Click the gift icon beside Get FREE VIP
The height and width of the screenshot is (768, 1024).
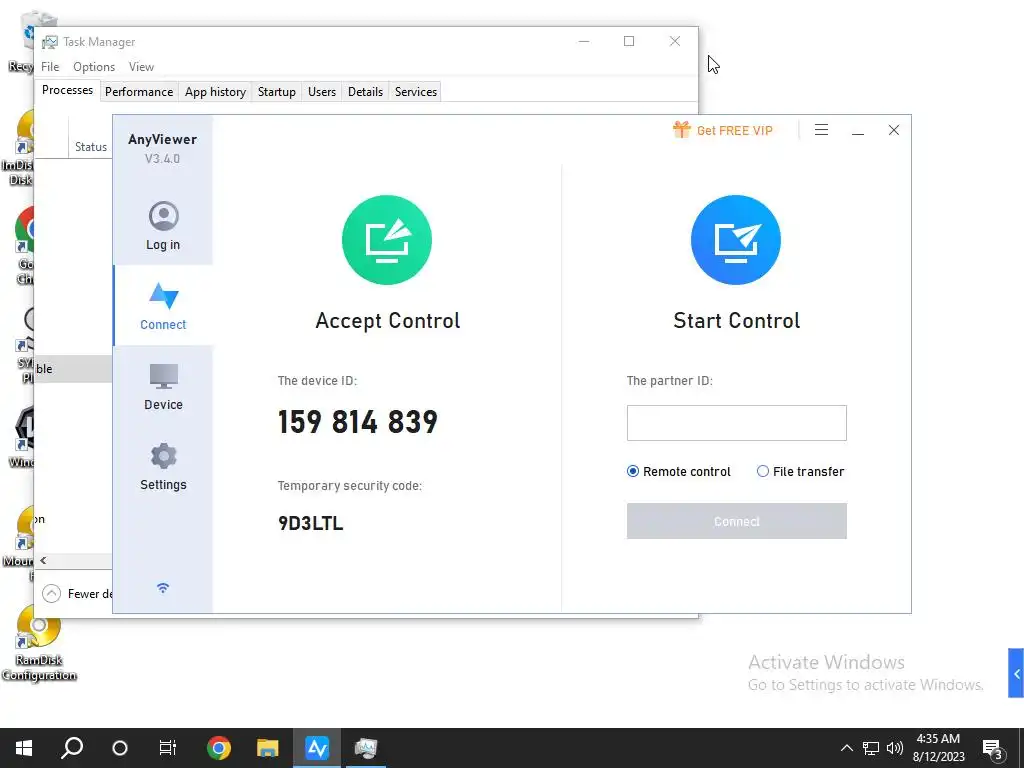(x=681, y=129)
